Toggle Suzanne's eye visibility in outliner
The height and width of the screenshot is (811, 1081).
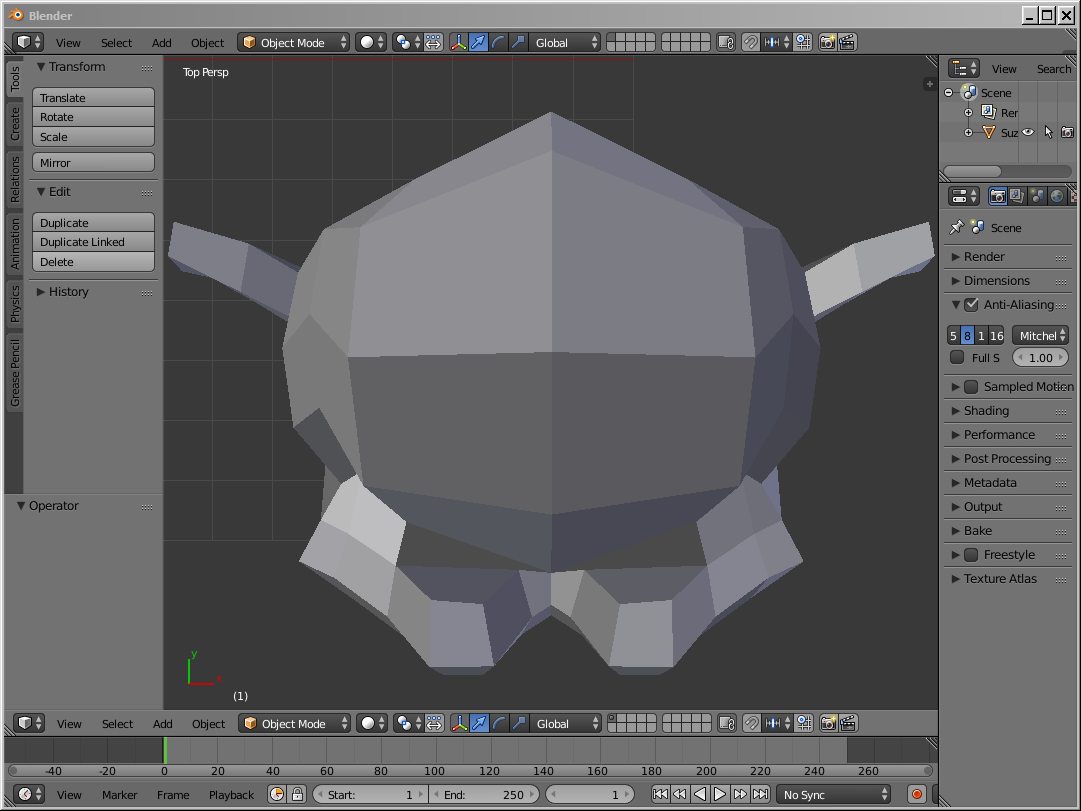tap(1028, 133)
